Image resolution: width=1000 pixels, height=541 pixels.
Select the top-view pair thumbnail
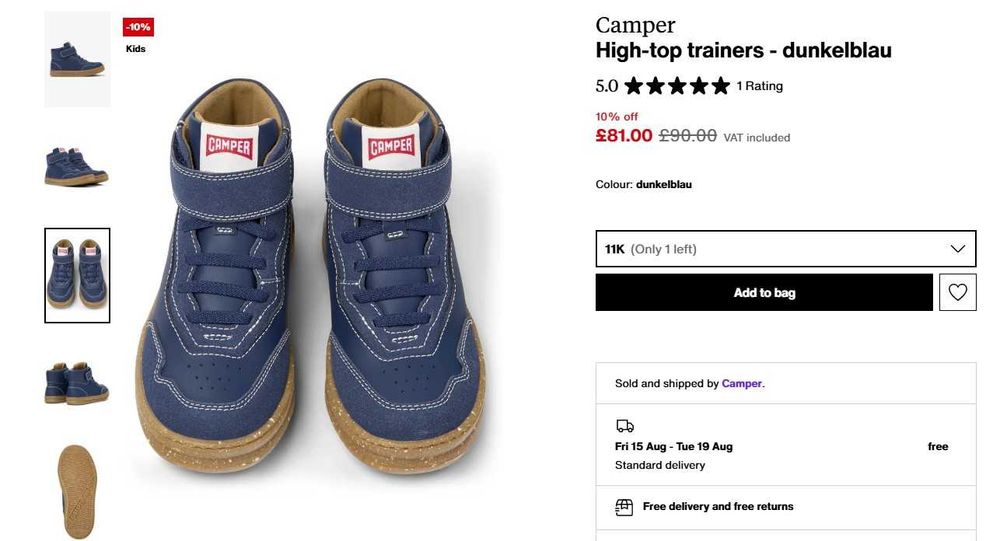tap(77, 275)
